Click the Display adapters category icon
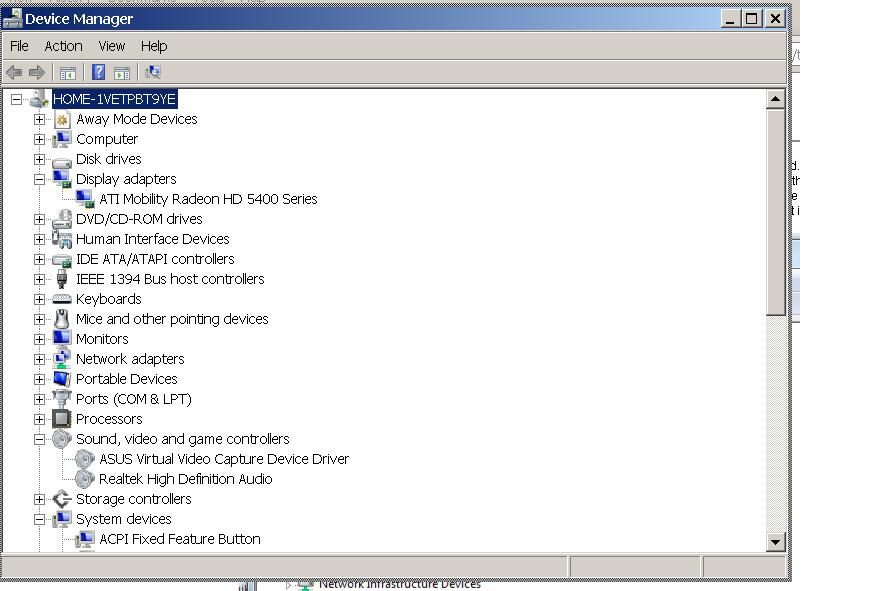The width and height of the screenshot is (892, 591). (x=61, y=179)
